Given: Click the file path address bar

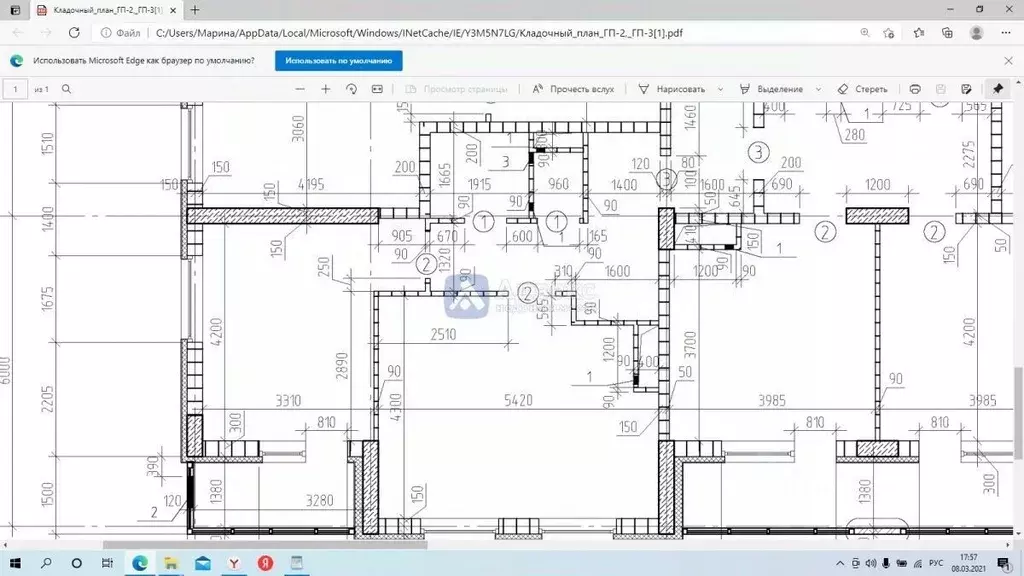Looking at the screenshot, I should point(418,33).
